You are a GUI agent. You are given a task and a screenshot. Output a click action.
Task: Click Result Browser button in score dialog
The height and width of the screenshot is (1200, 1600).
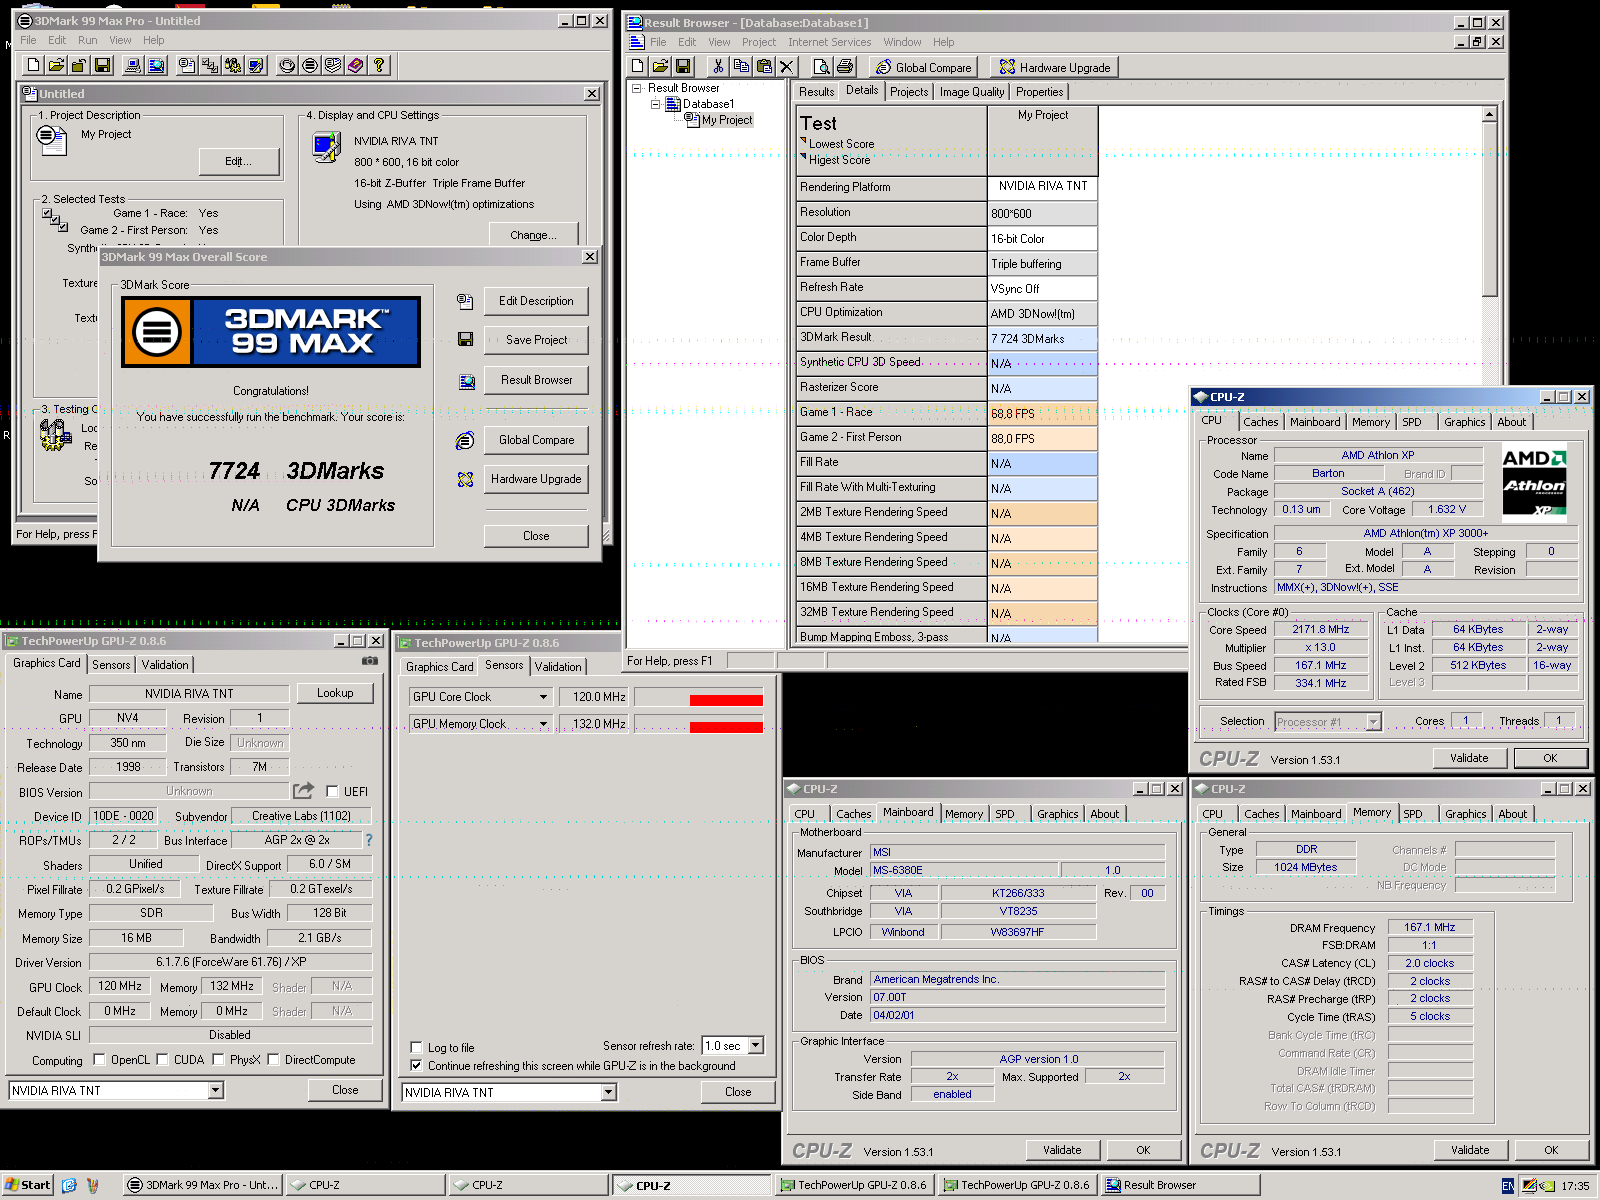tap(536, 380)
